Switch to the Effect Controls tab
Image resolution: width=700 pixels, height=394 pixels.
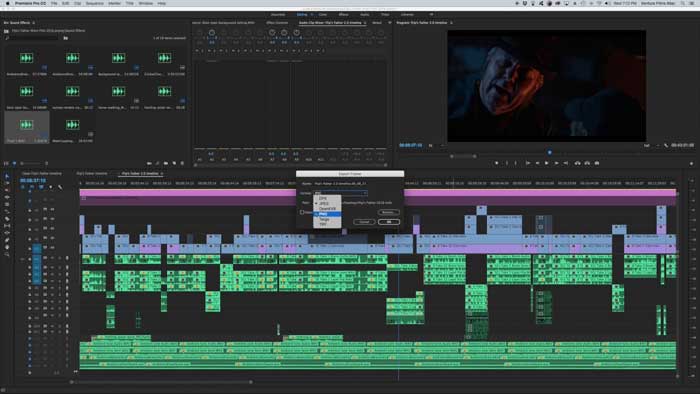[x=277, y=23]
